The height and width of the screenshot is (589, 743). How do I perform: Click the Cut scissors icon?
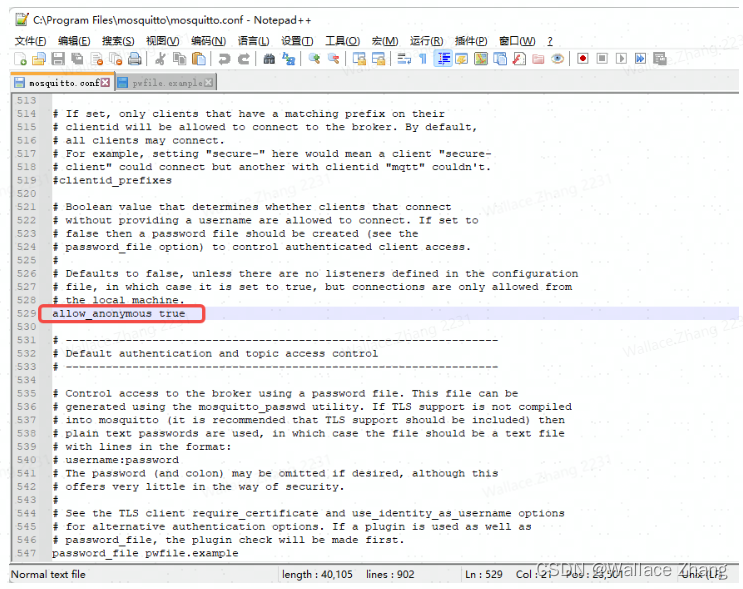[x=160, y=59]
